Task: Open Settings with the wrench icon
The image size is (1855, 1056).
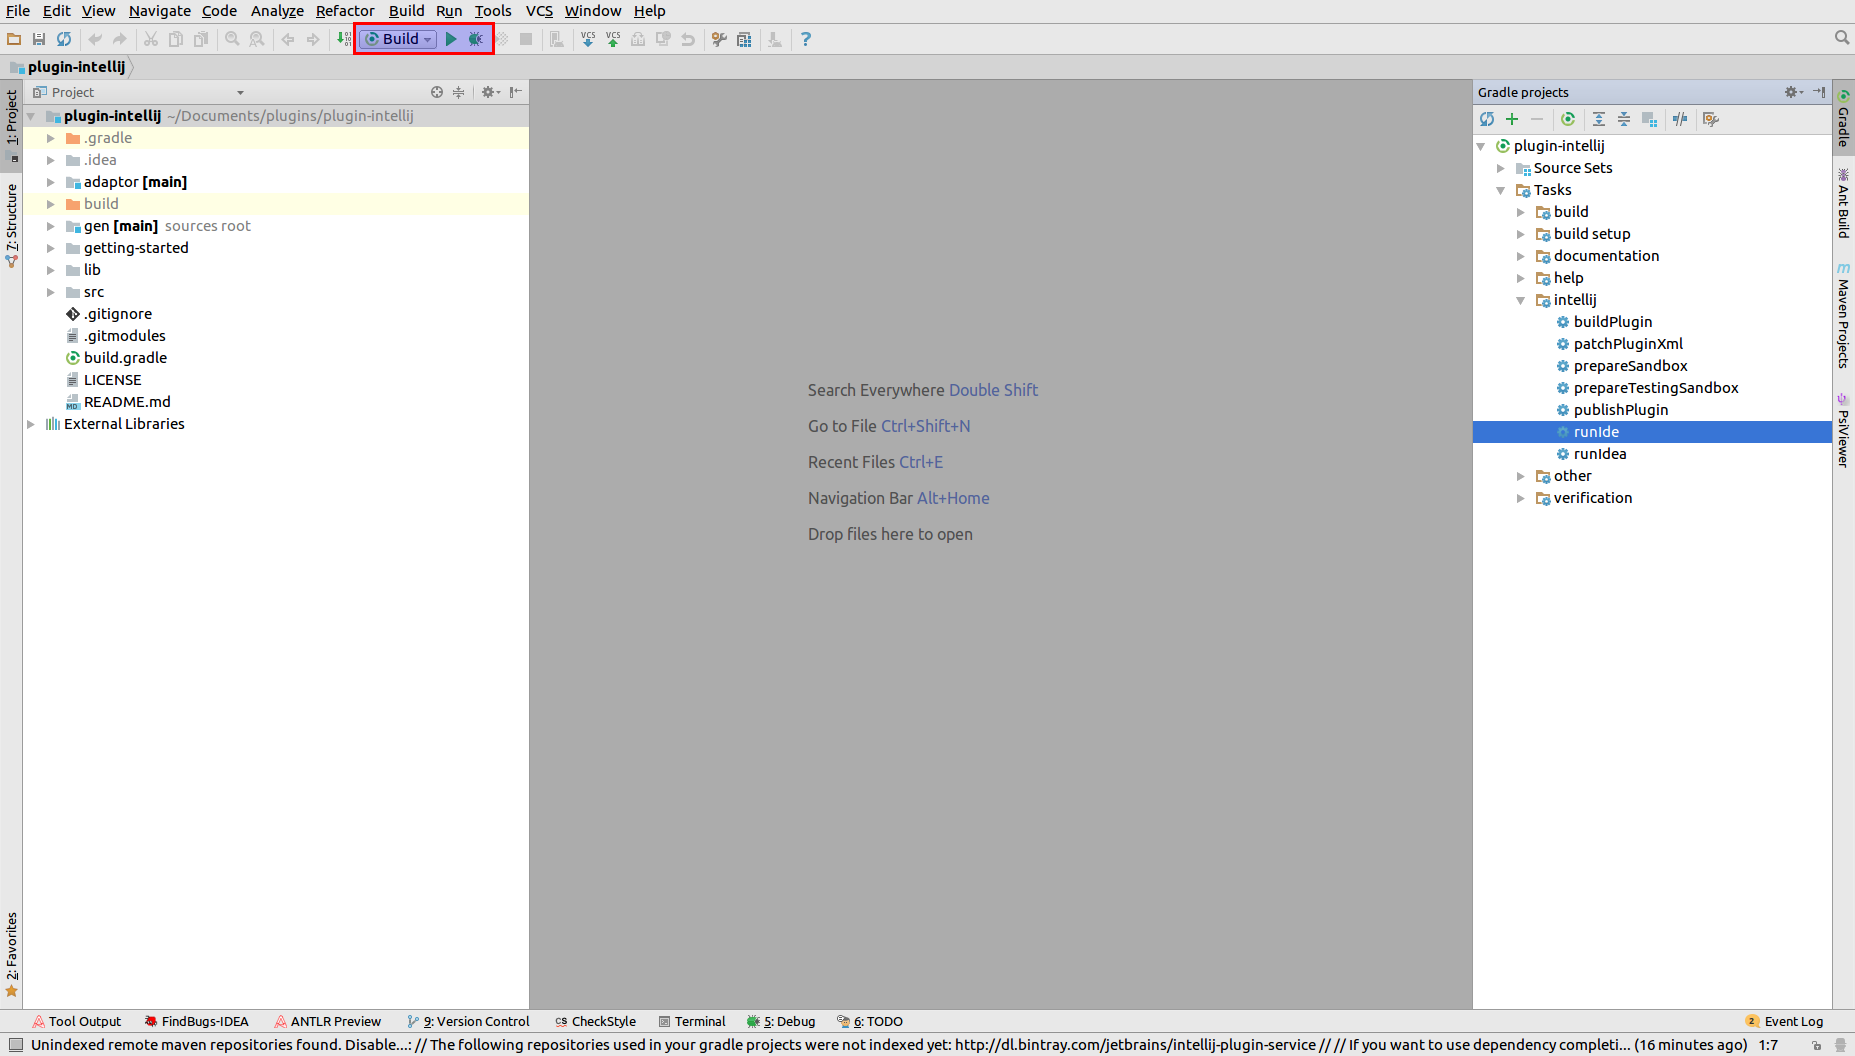Action: tap(719, 39)
